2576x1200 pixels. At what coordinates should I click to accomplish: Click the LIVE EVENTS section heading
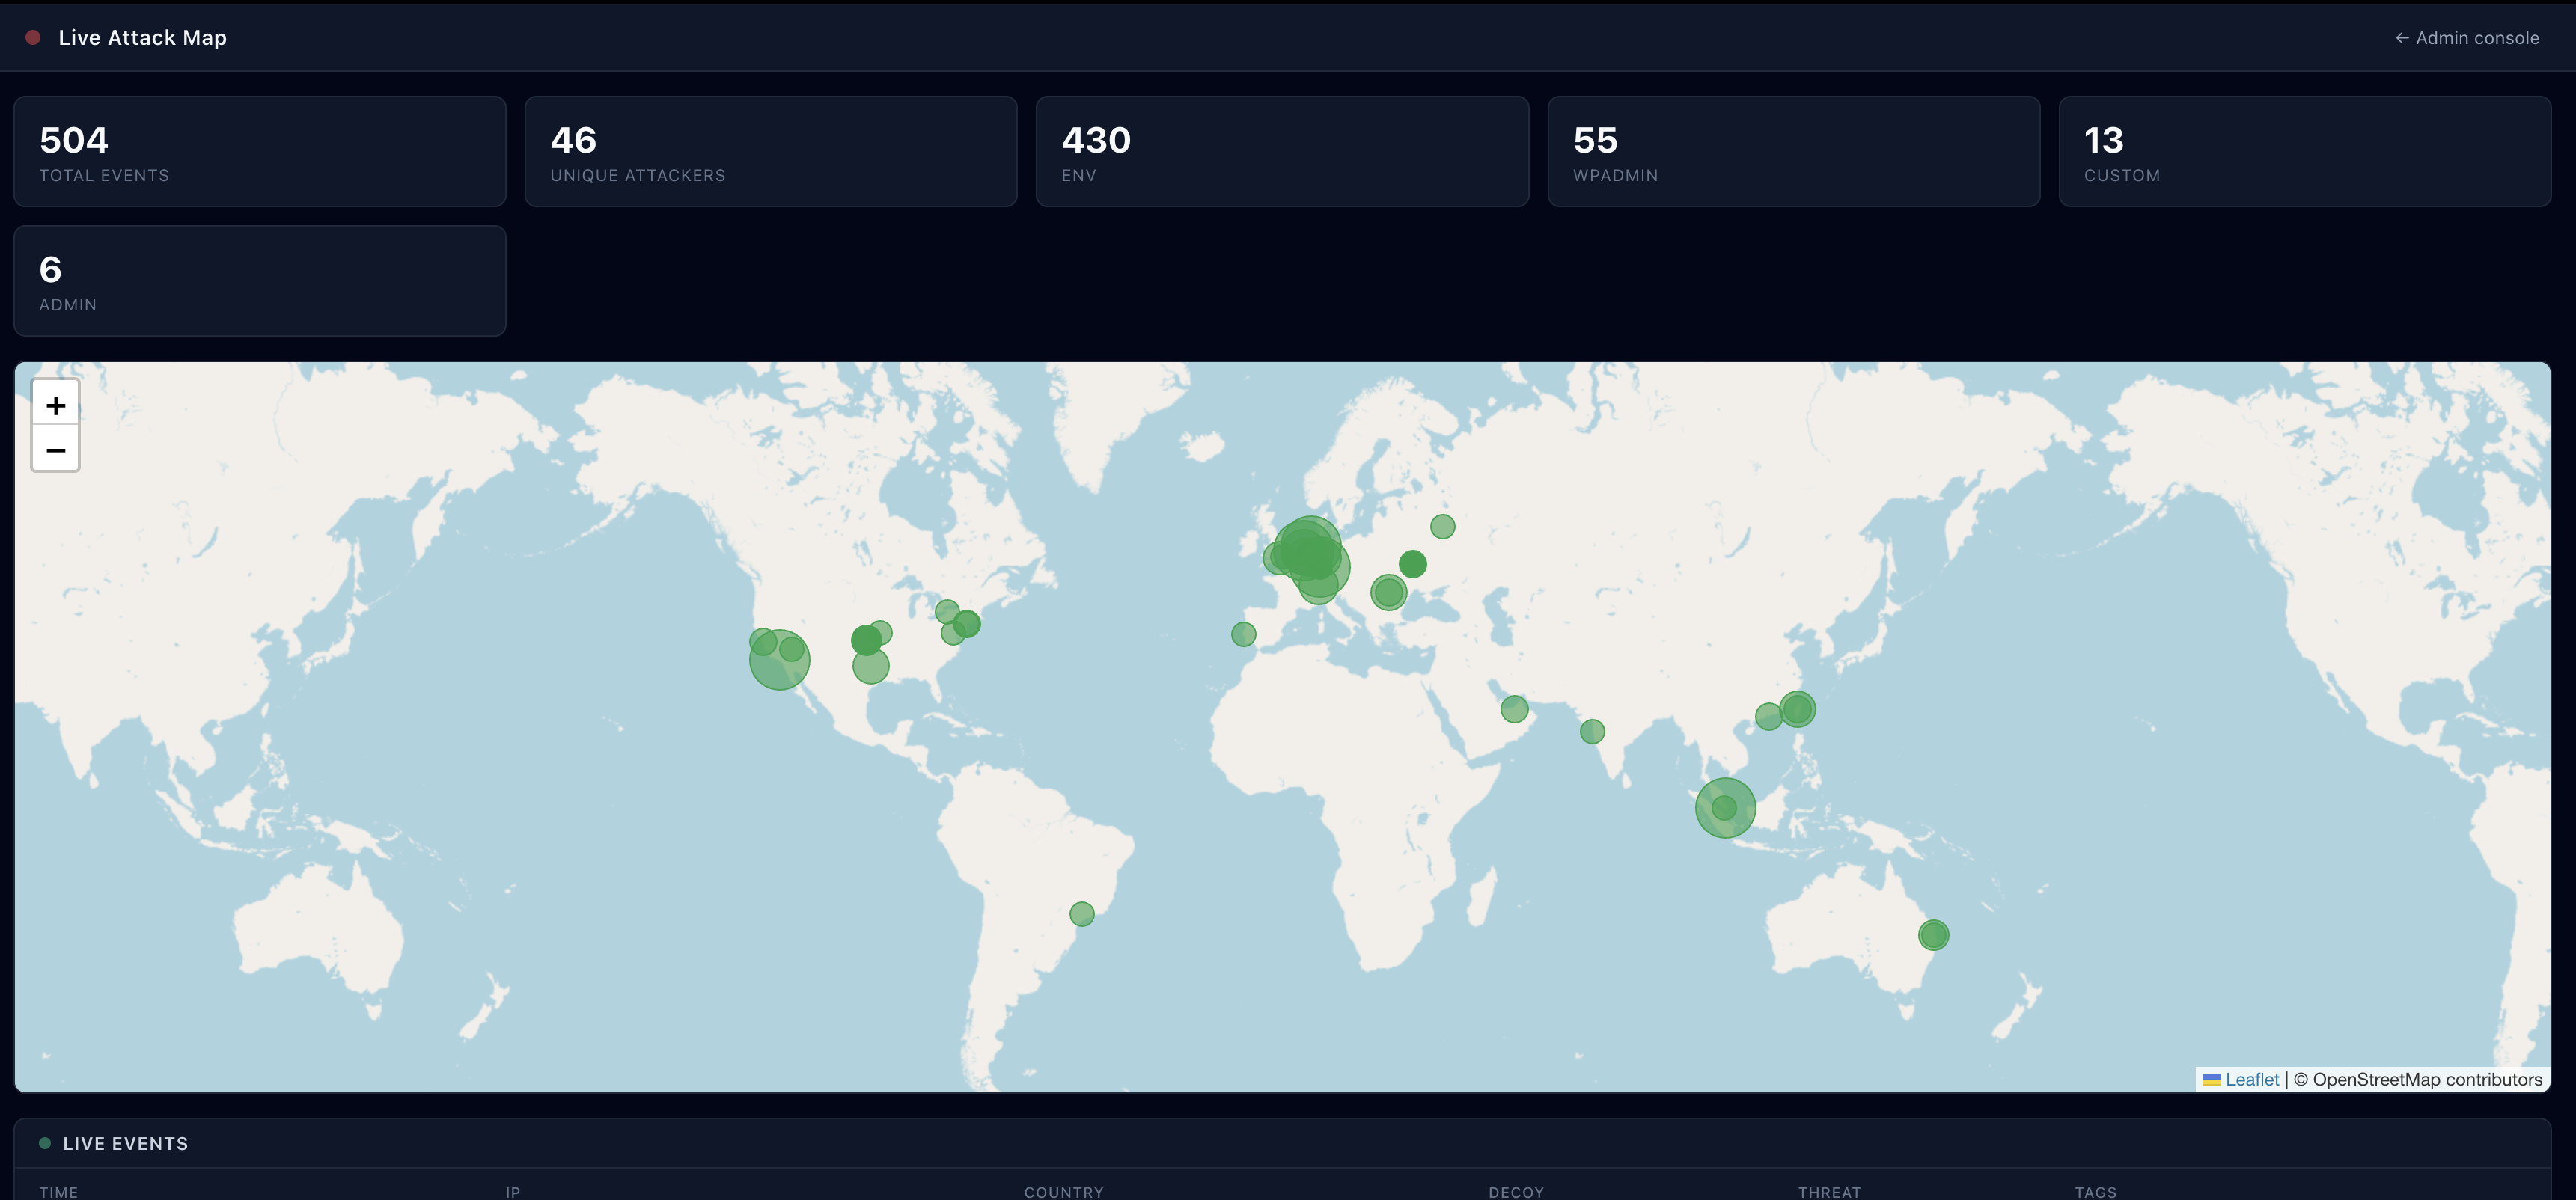[x=125, y=1143]
